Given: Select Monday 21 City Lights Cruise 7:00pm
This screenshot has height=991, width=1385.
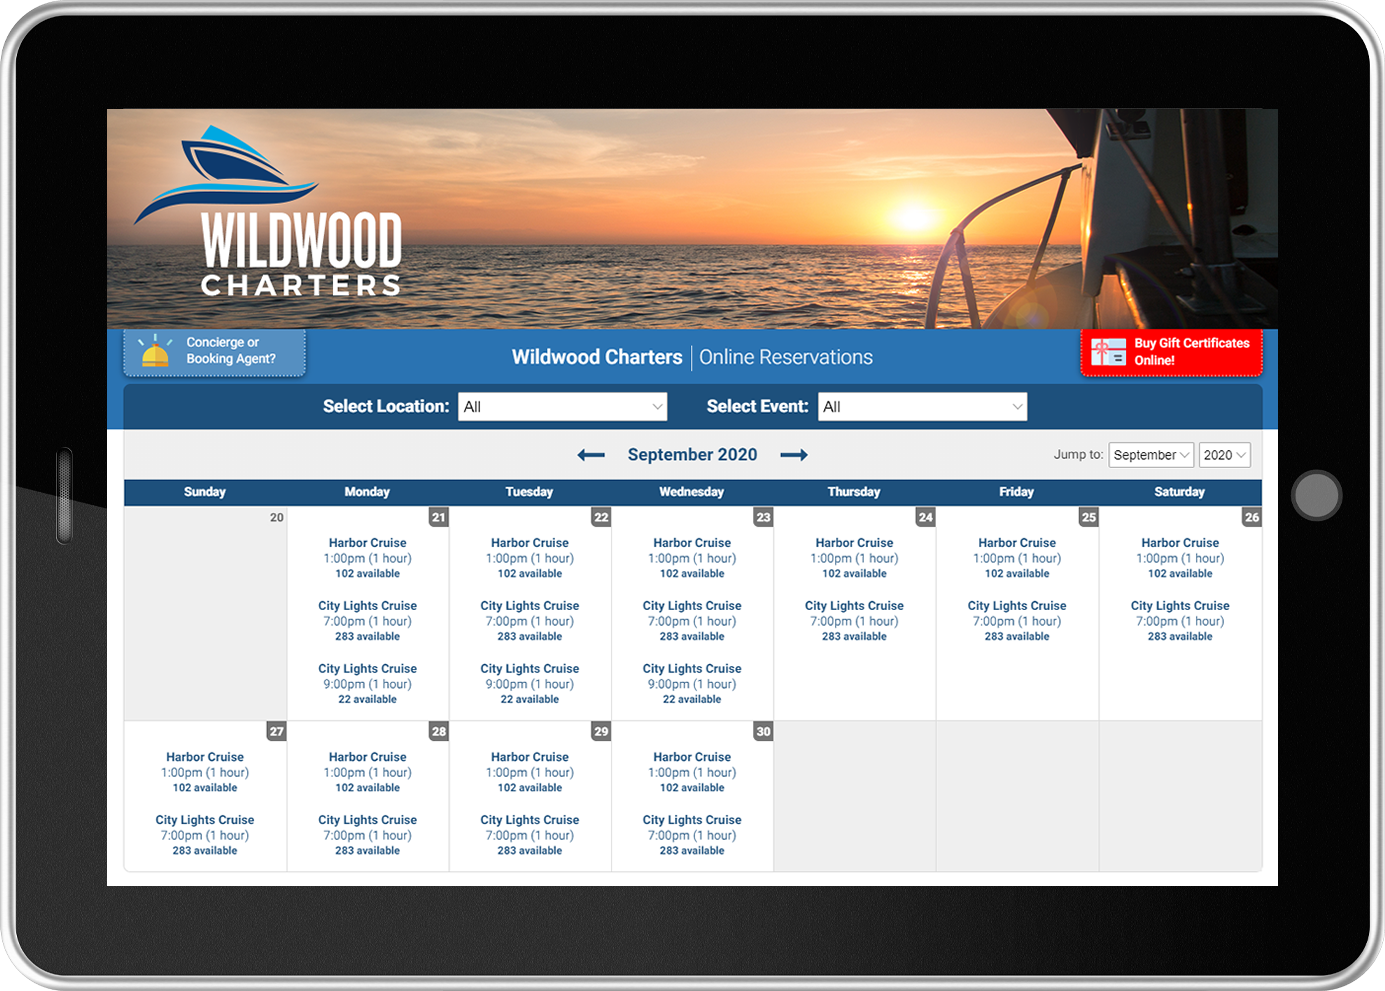Looking at the screenshot, I should (x=368, y=621).
